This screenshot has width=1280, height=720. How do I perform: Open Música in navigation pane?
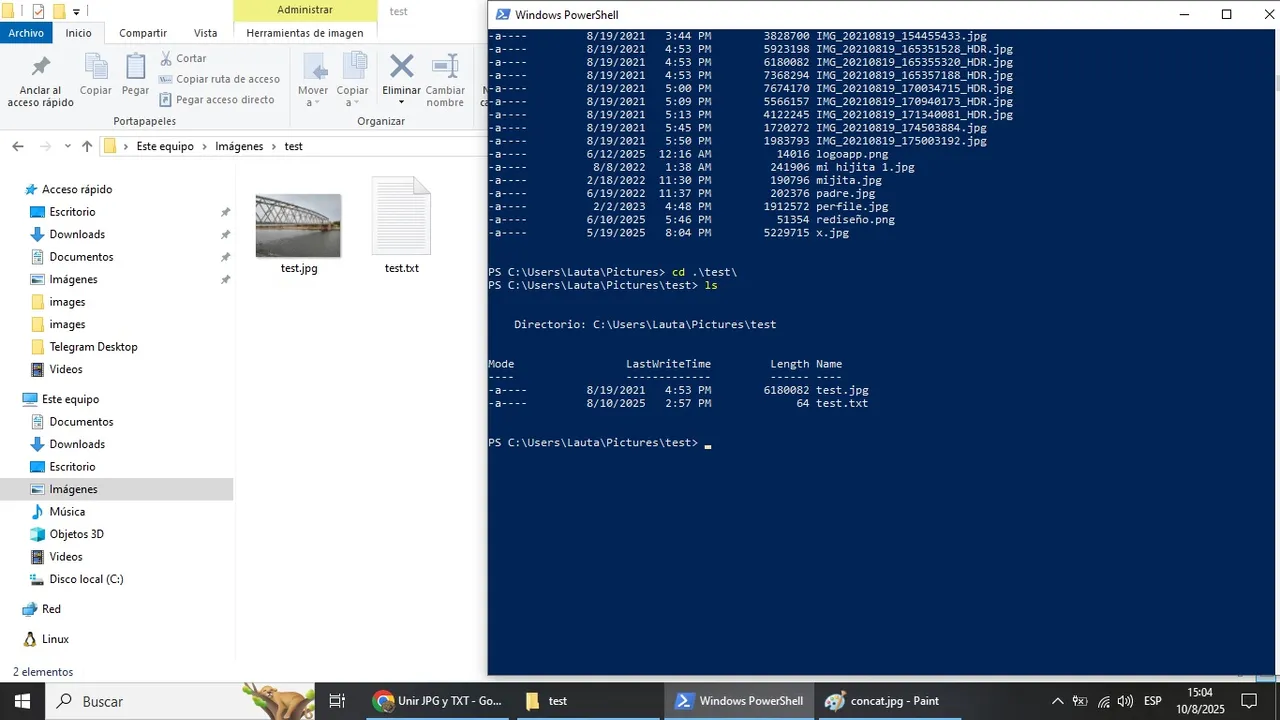click(x=67, y=512)
